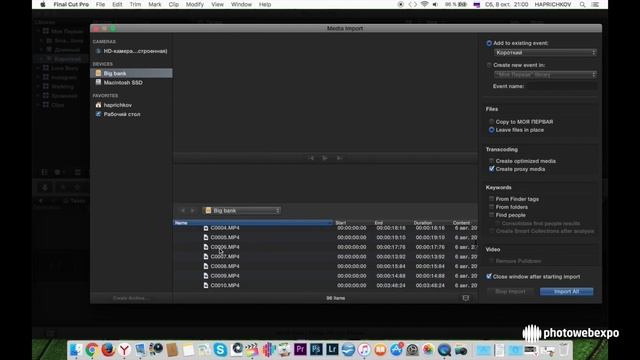Enable keywords From folders
Screen dimensions: 640x360
[x=491, y=207]
